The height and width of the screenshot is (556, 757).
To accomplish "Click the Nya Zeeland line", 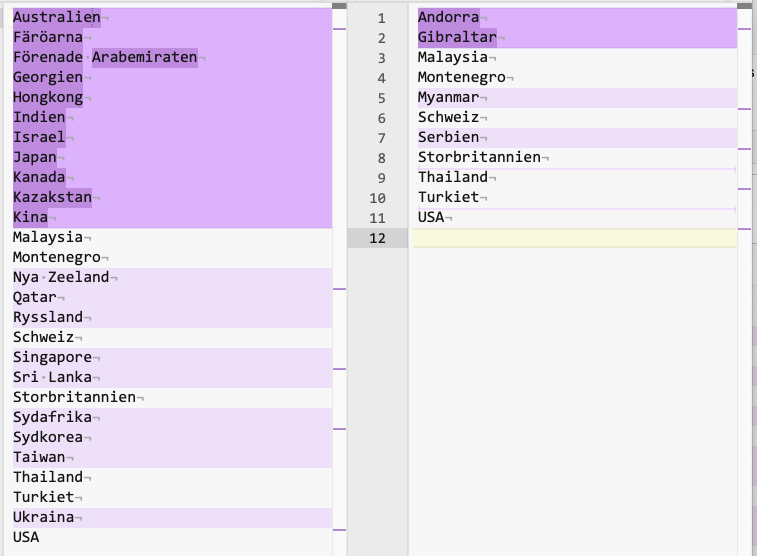I will [60, 277].
